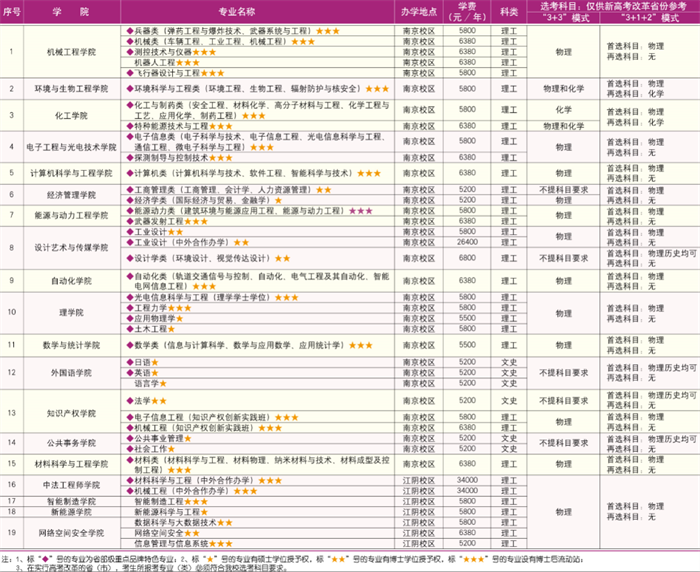Click the 外国语学院 college name
This screenshot has width=700, height=572.
(71, 371)
